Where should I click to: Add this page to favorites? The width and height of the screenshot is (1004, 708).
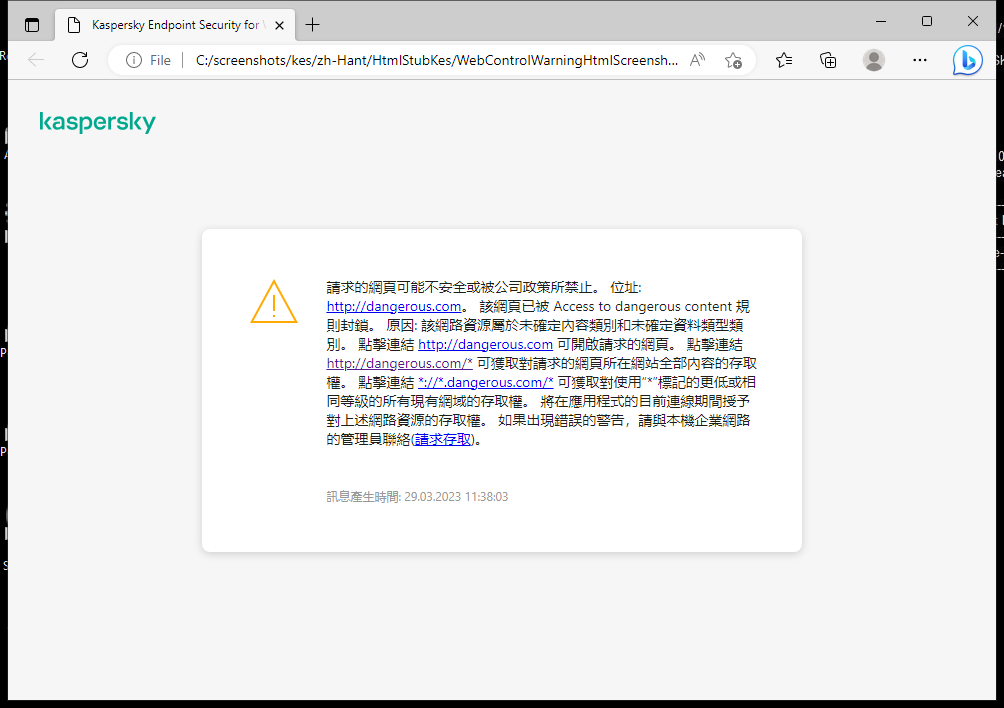(x=734, y=60)
